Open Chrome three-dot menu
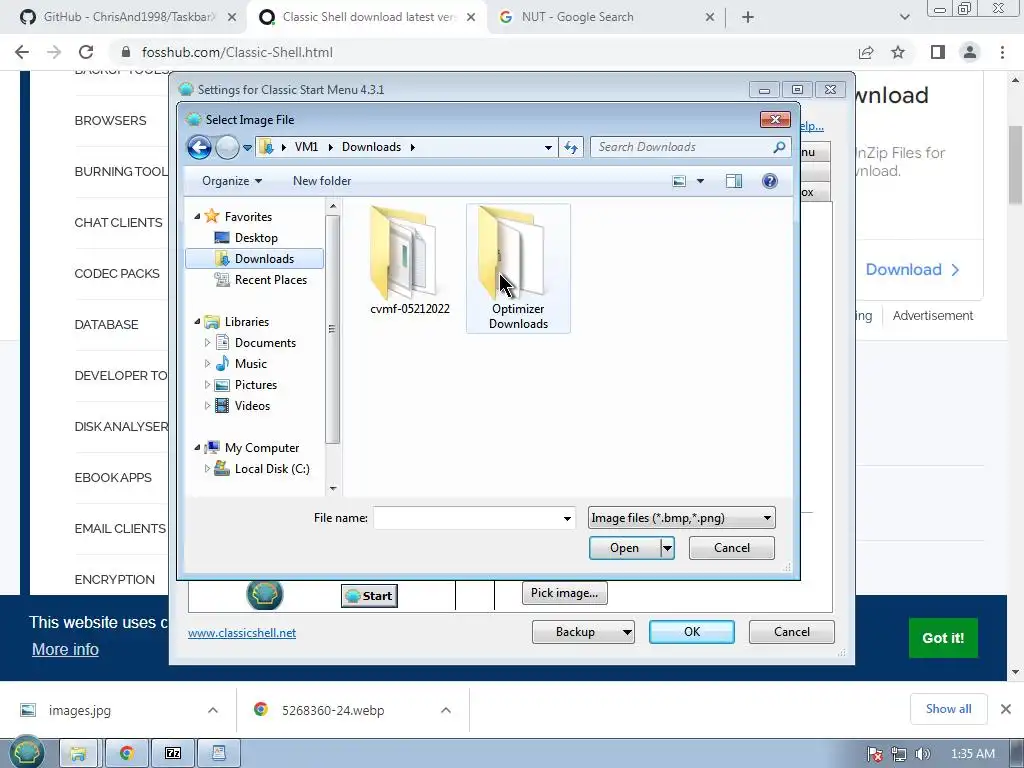Image resolution: width=1024 pixels, height=768 pixels. point(1002,52)
